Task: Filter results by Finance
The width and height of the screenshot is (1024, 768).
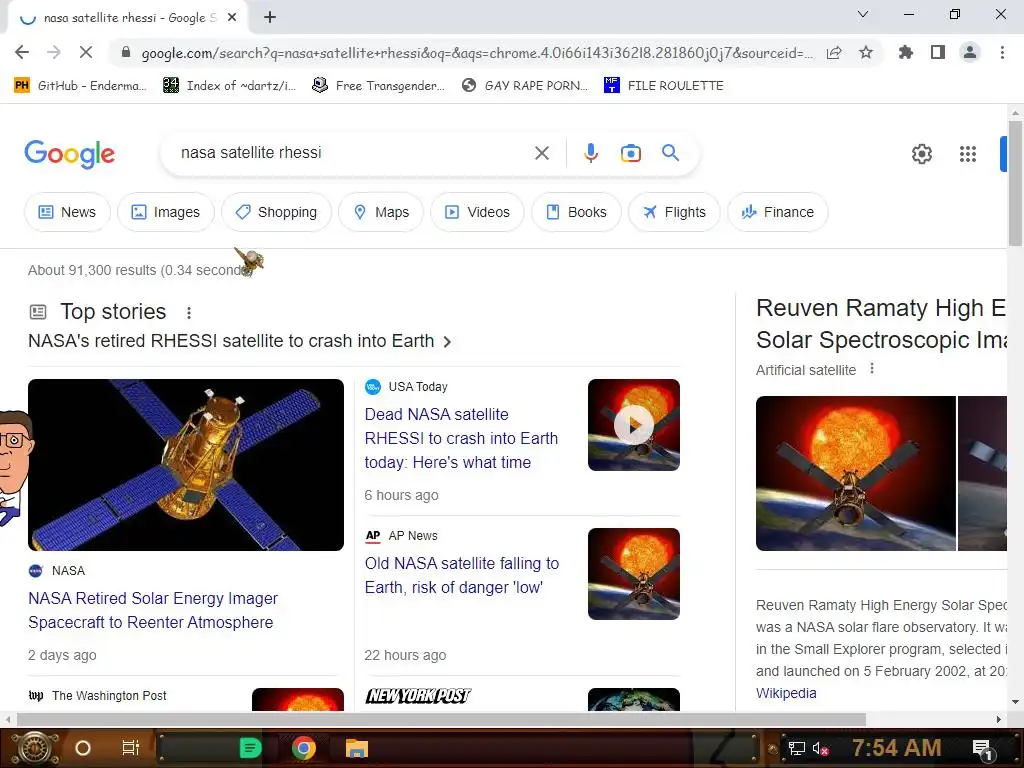Action: click(x=777, y=212)
